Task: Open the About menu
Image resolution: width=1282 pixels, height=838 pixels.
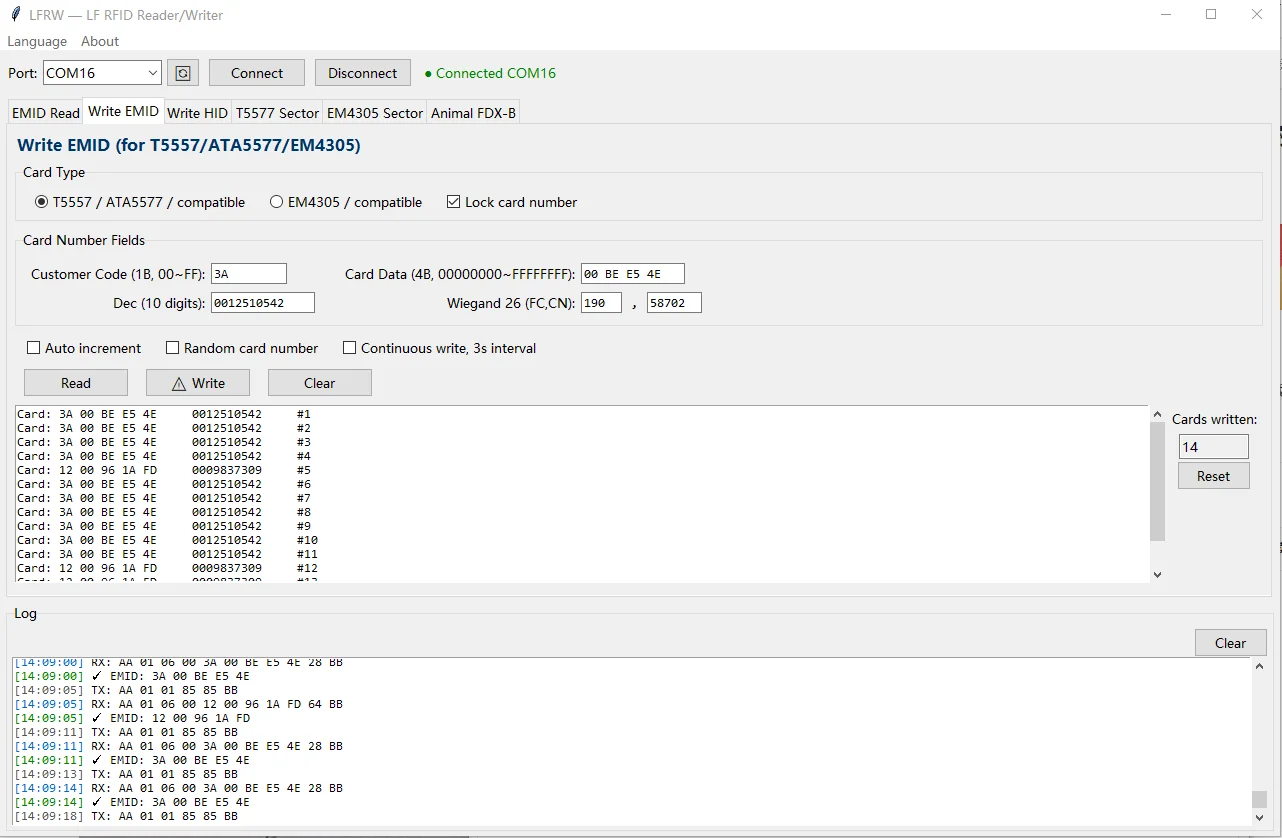Action: [100, 41]
